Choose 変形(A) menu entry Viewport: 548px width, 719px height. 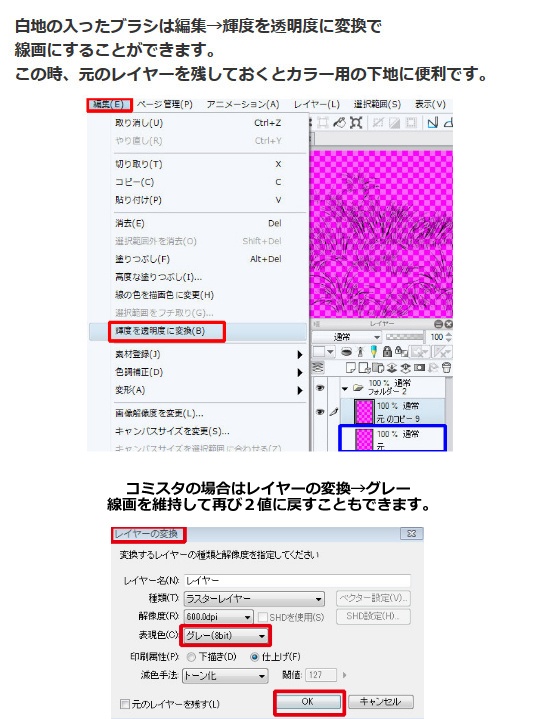click(198, 390)
